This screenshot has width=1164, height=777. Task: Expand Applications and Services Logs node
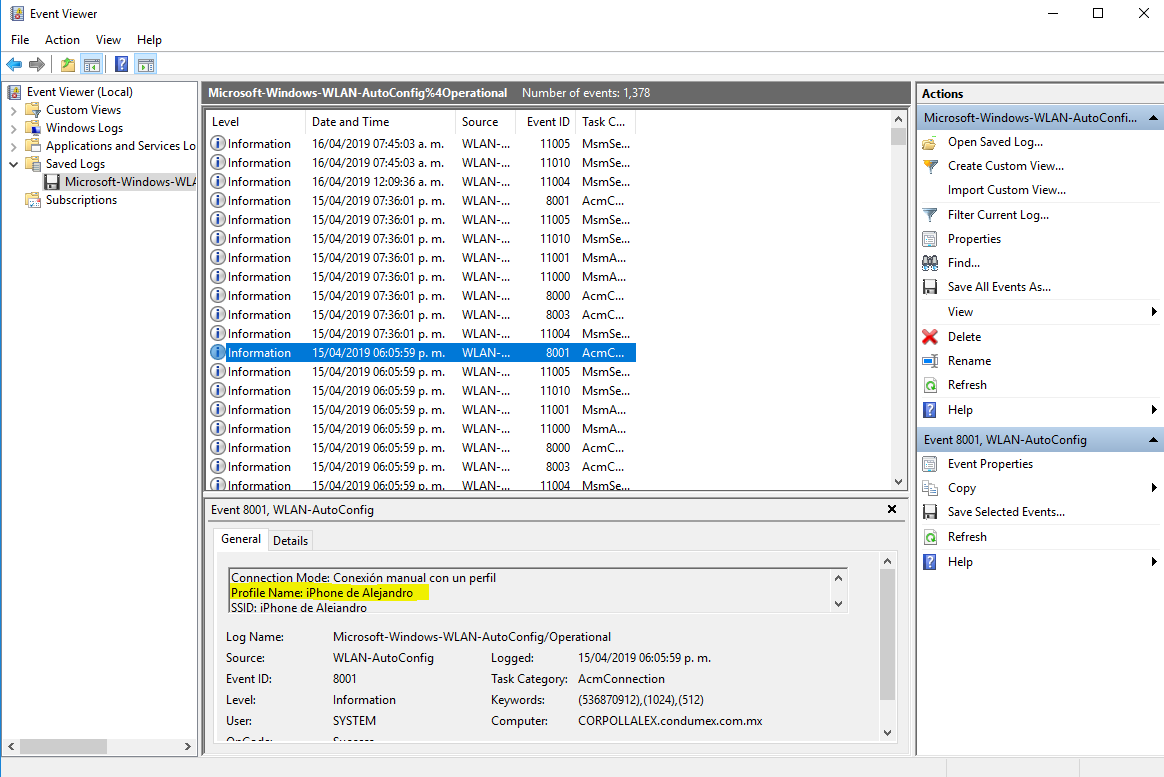tap(13, 146)
